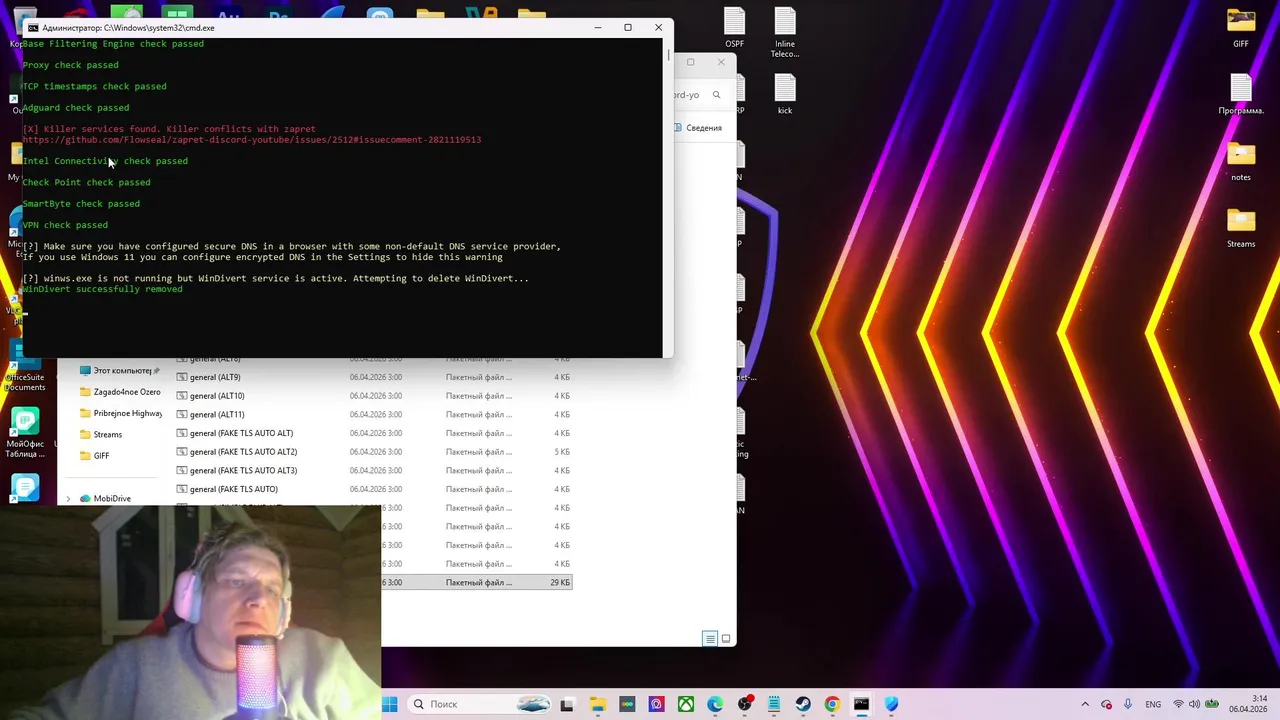Viewport: 1280px width, 720px height.
Task: Launch Microsoft Edge from the taskbar
Action: [715, 704]
